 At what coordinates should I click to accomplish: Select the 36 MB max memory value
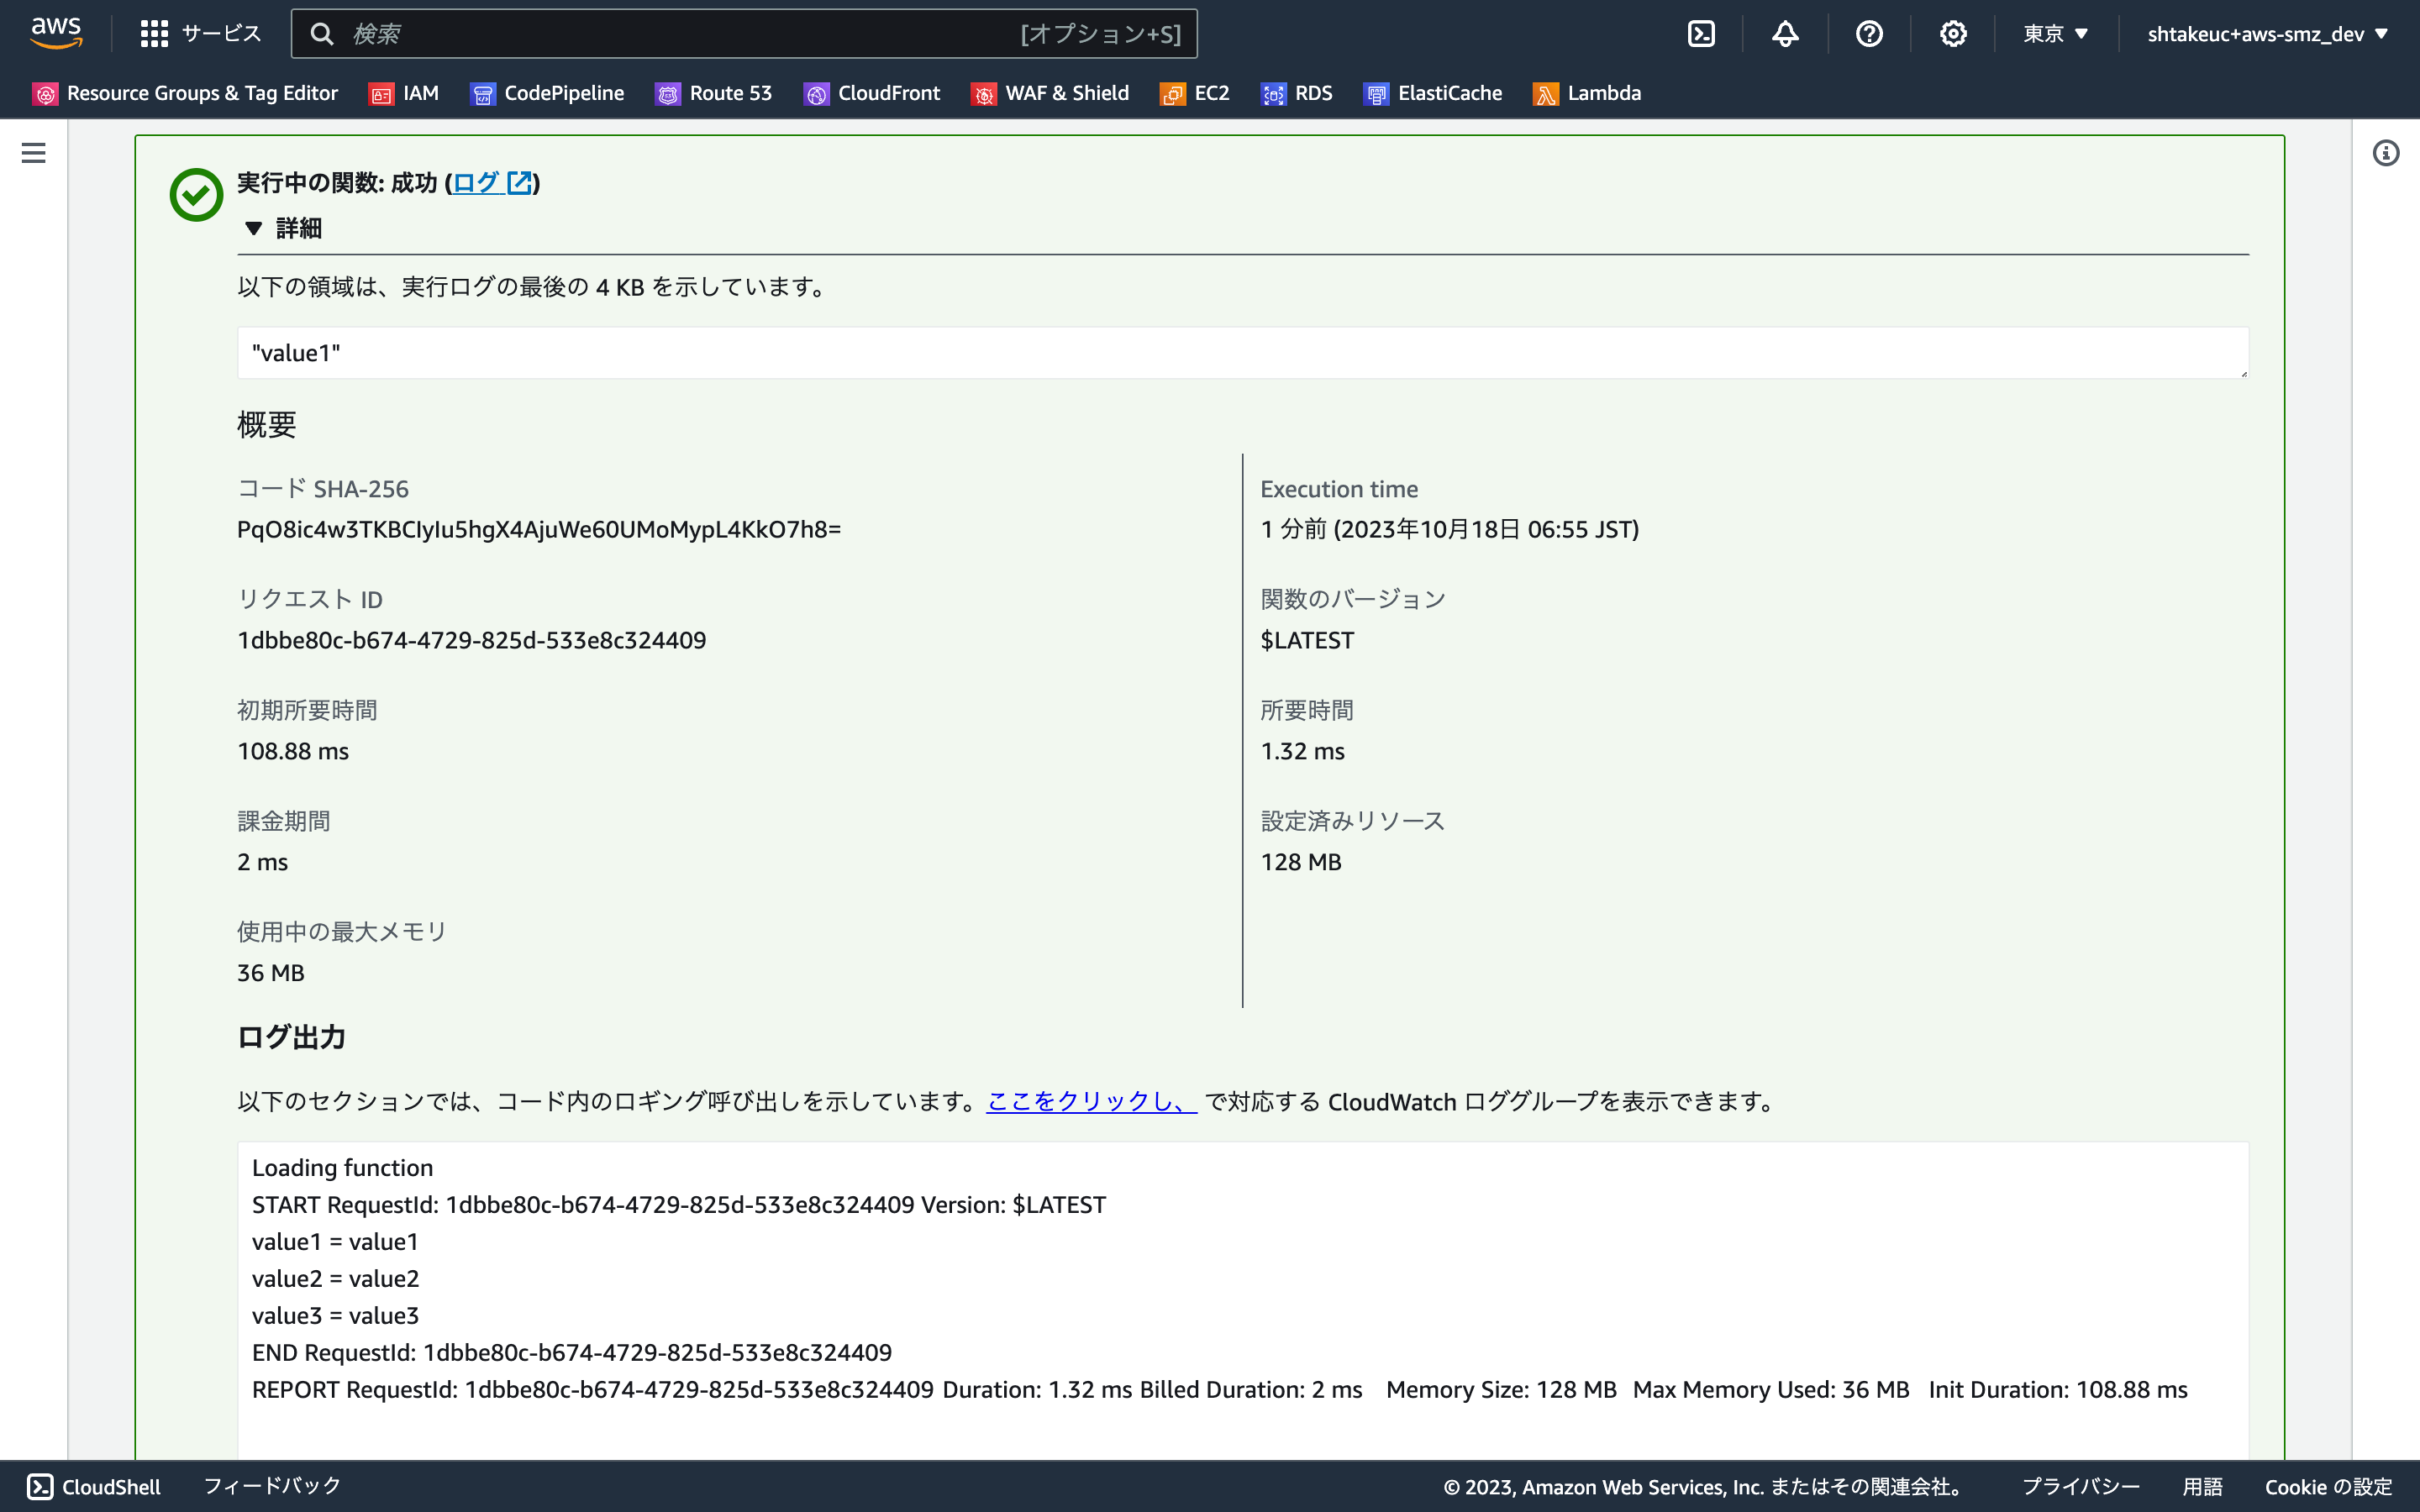pyautogui.click(x=271, y=974)
